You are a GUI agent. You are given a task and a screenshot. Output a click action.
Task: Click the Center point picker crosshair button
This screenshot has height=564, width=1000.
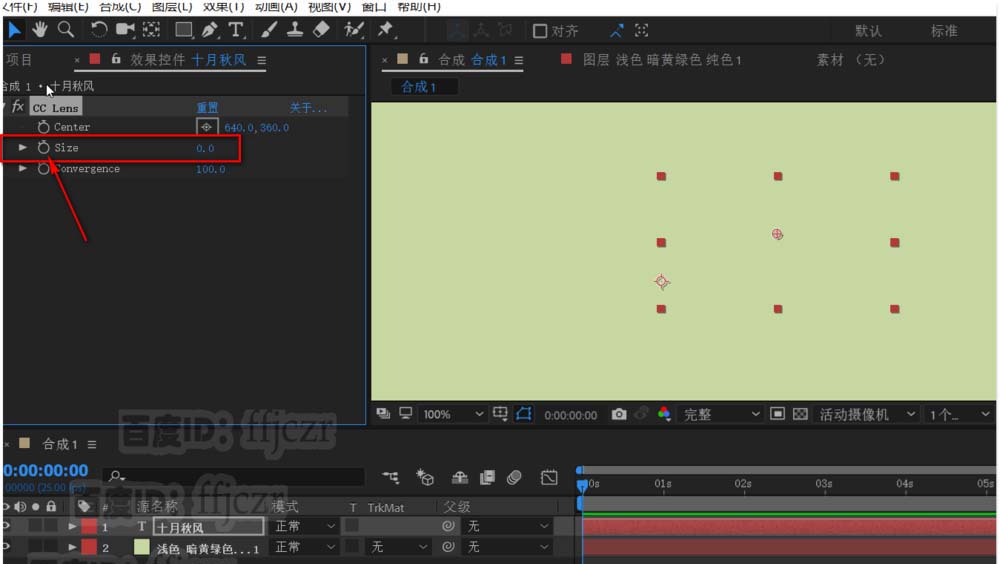click(207, 127)
